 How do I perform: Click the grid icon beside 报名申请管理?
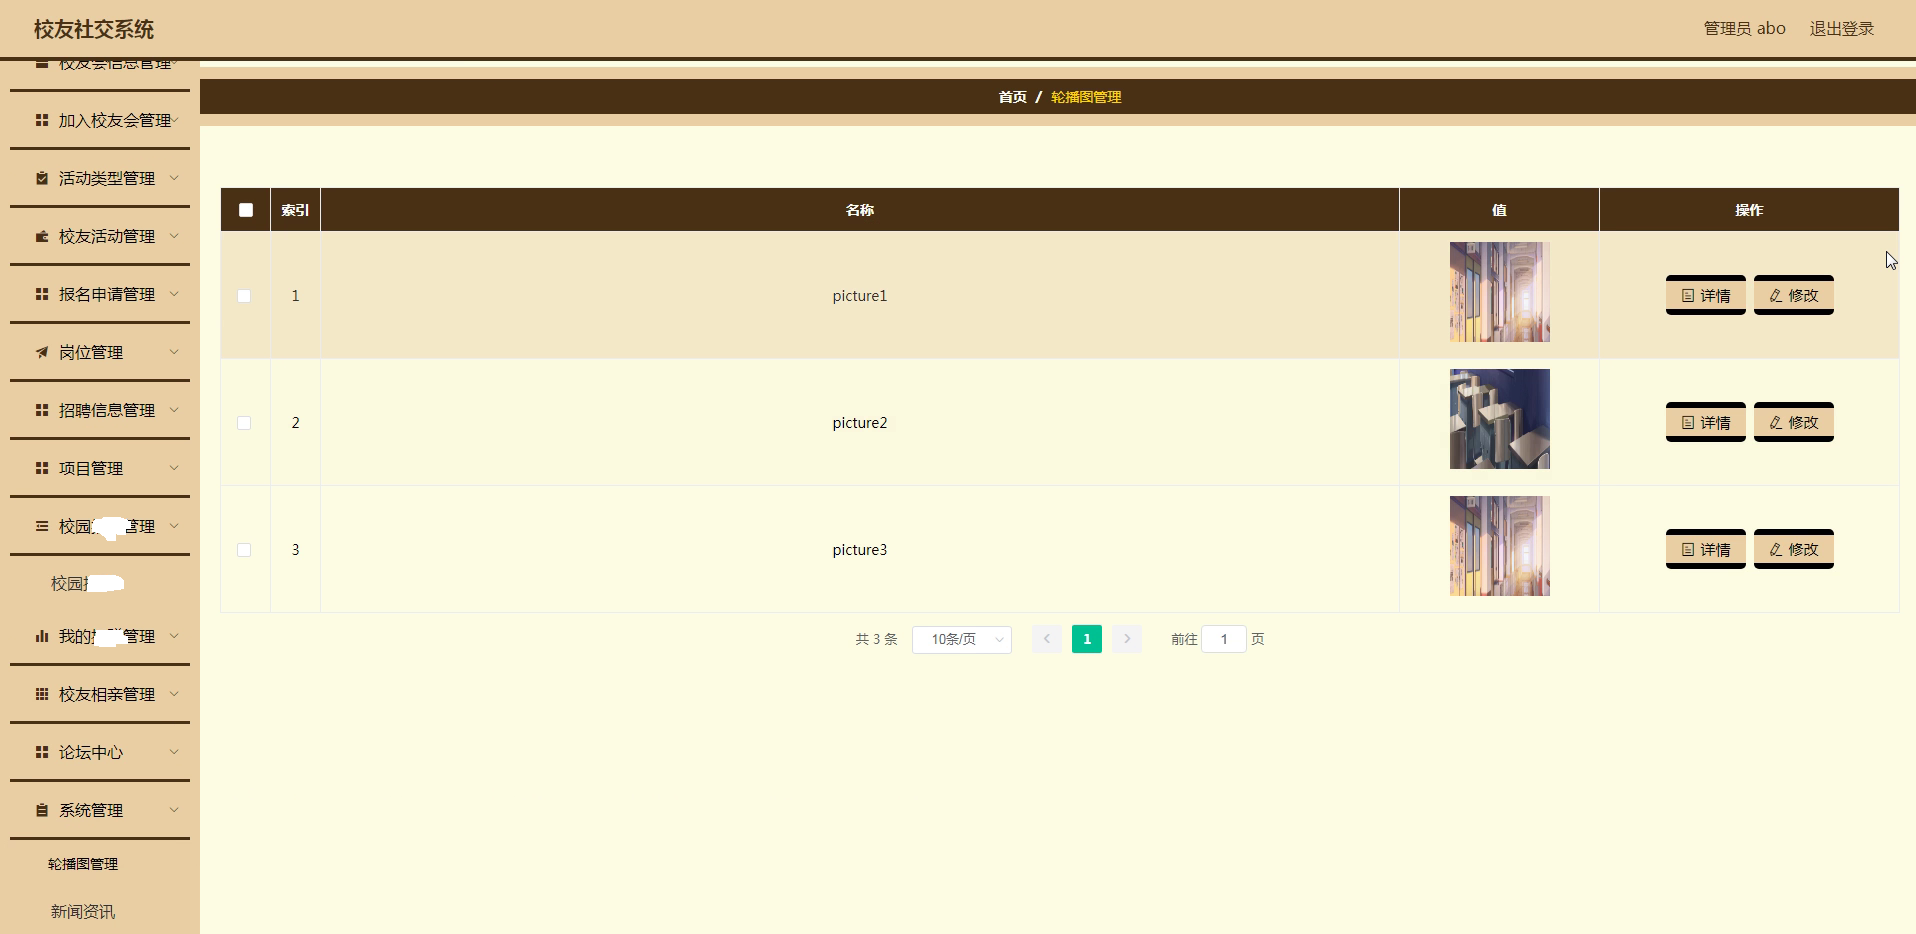(42, 294)
